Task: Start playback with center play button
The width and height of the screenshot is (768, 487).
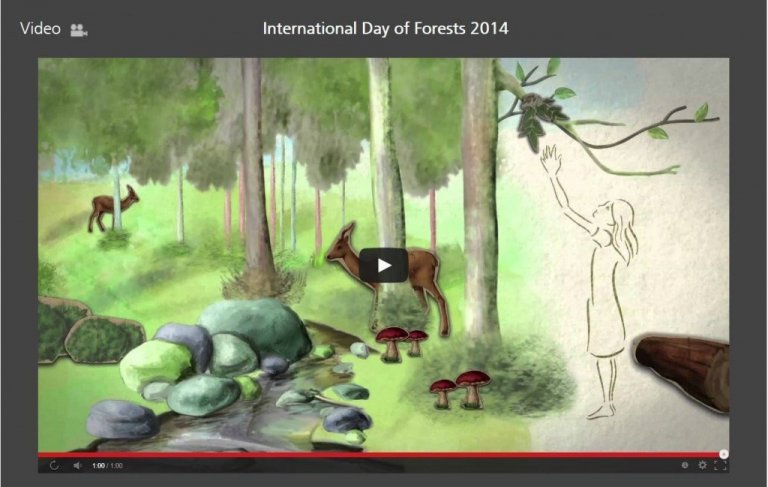Action: pyautogui.click(x=384, y=265)
